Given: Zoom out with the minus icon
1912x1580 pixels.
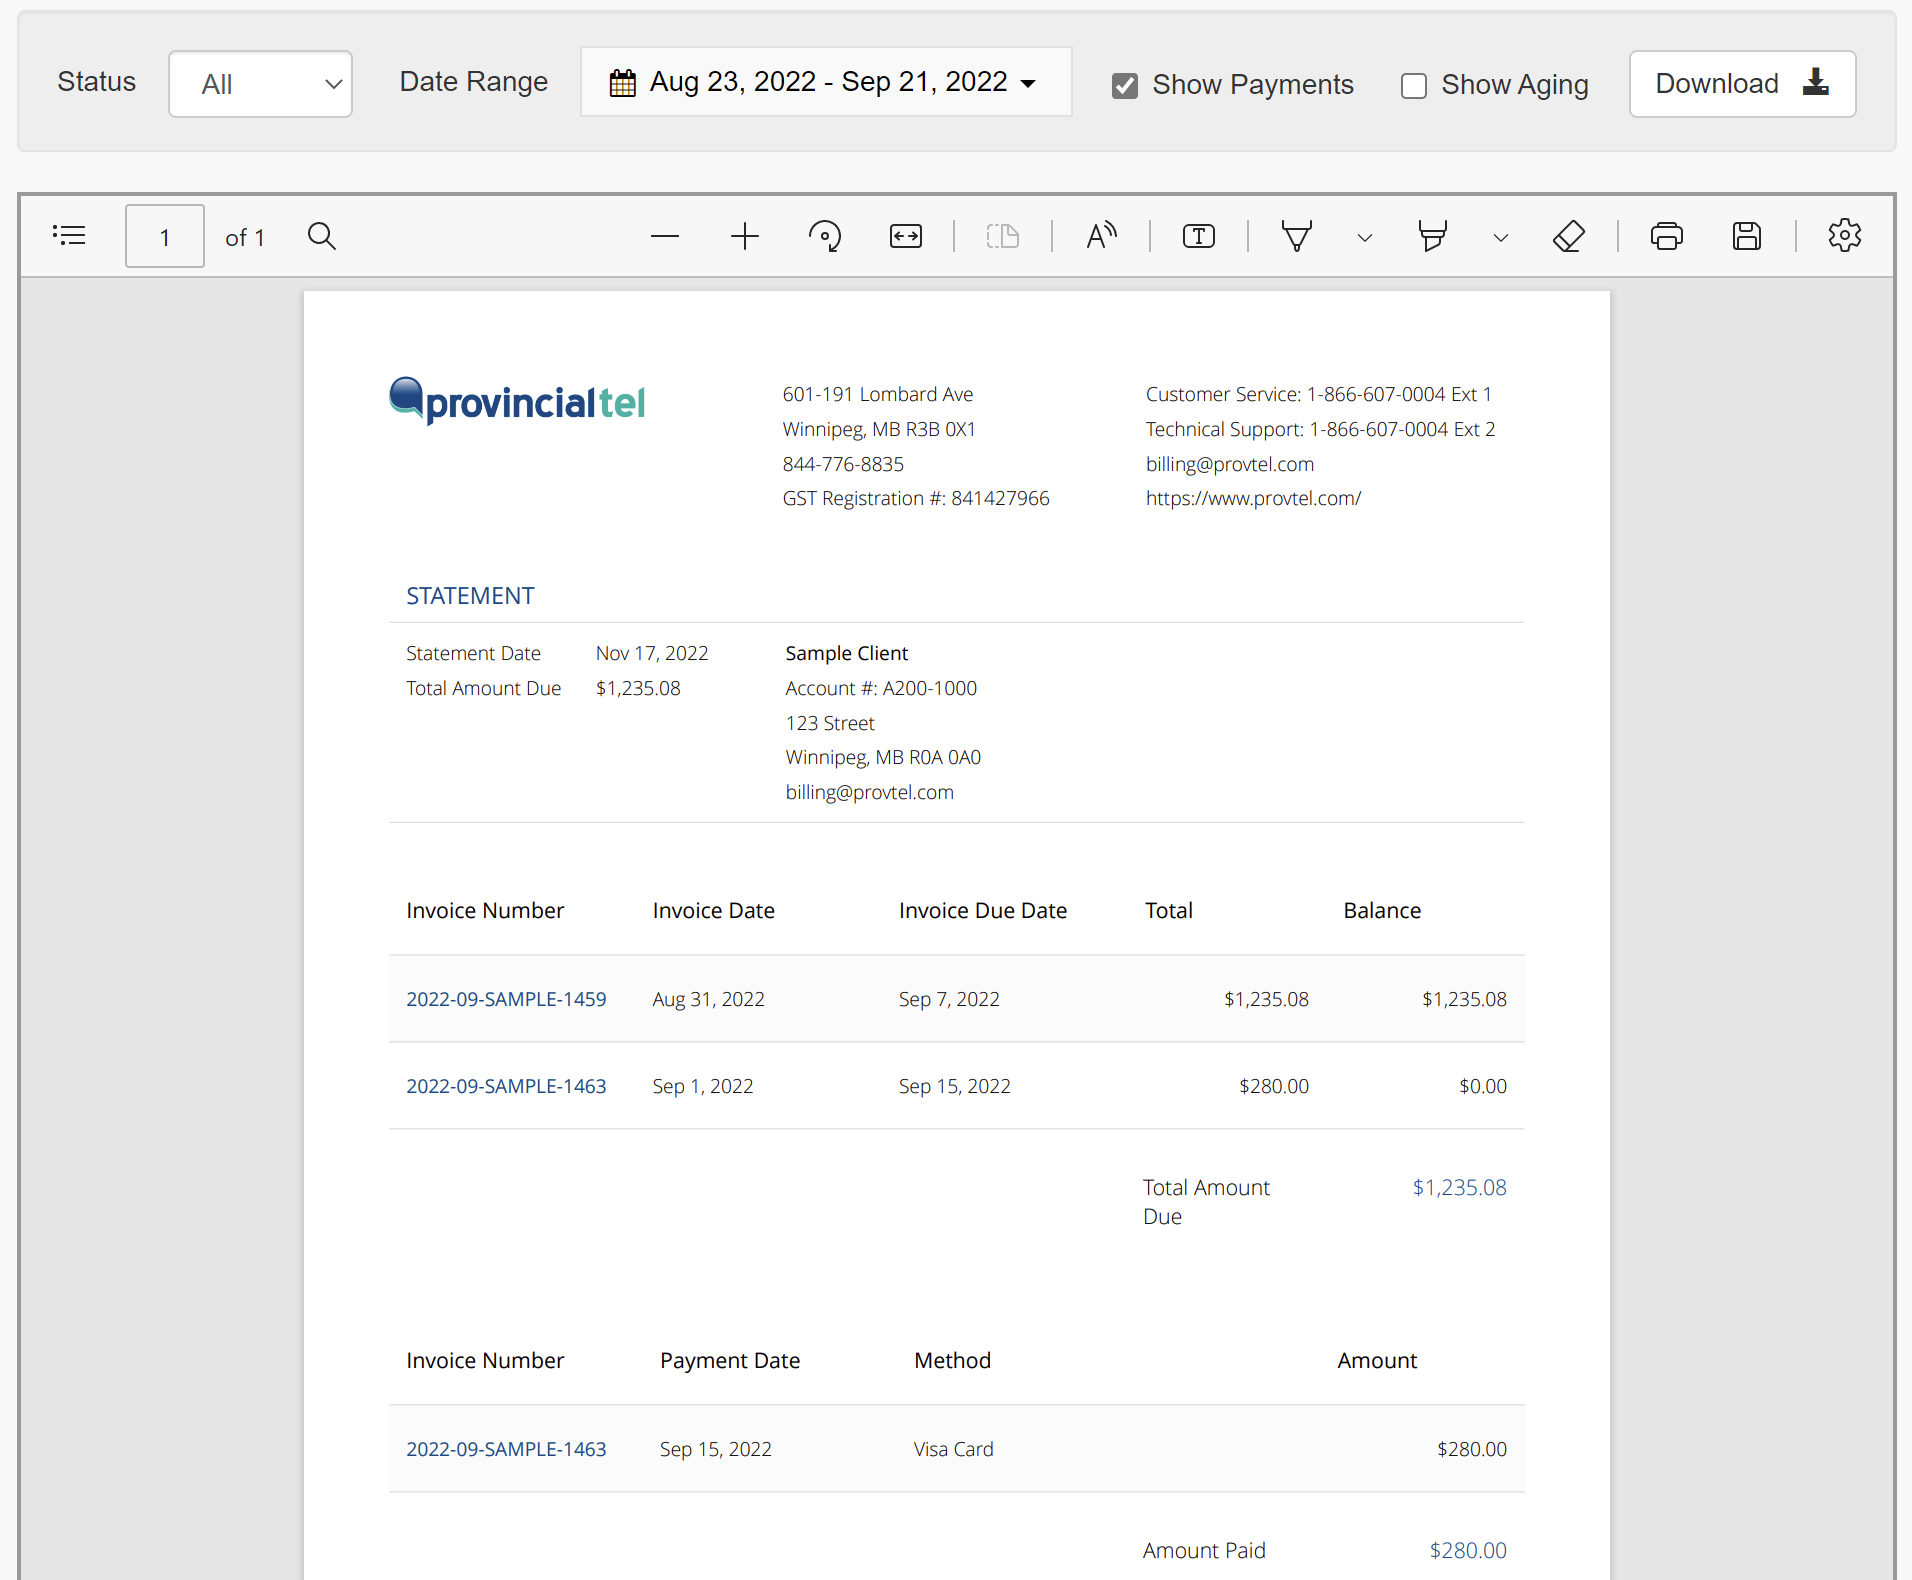Looking at the screenshot, I should pyautogui.click(x=665, y=236).
